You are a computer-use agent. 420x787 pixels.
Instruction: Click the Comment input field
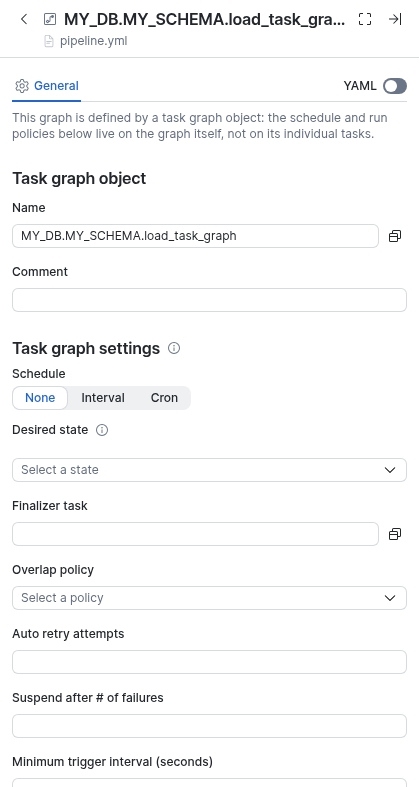(x=209, y=300)
